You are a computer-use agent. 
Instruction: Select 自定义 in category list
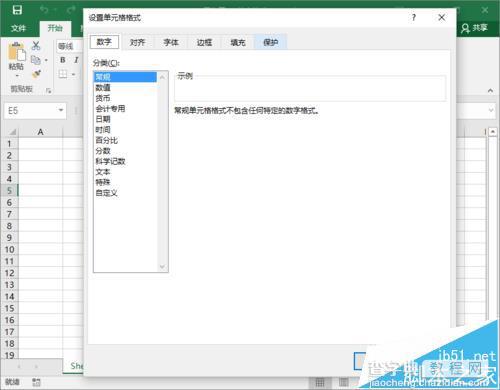pos(125,193)
